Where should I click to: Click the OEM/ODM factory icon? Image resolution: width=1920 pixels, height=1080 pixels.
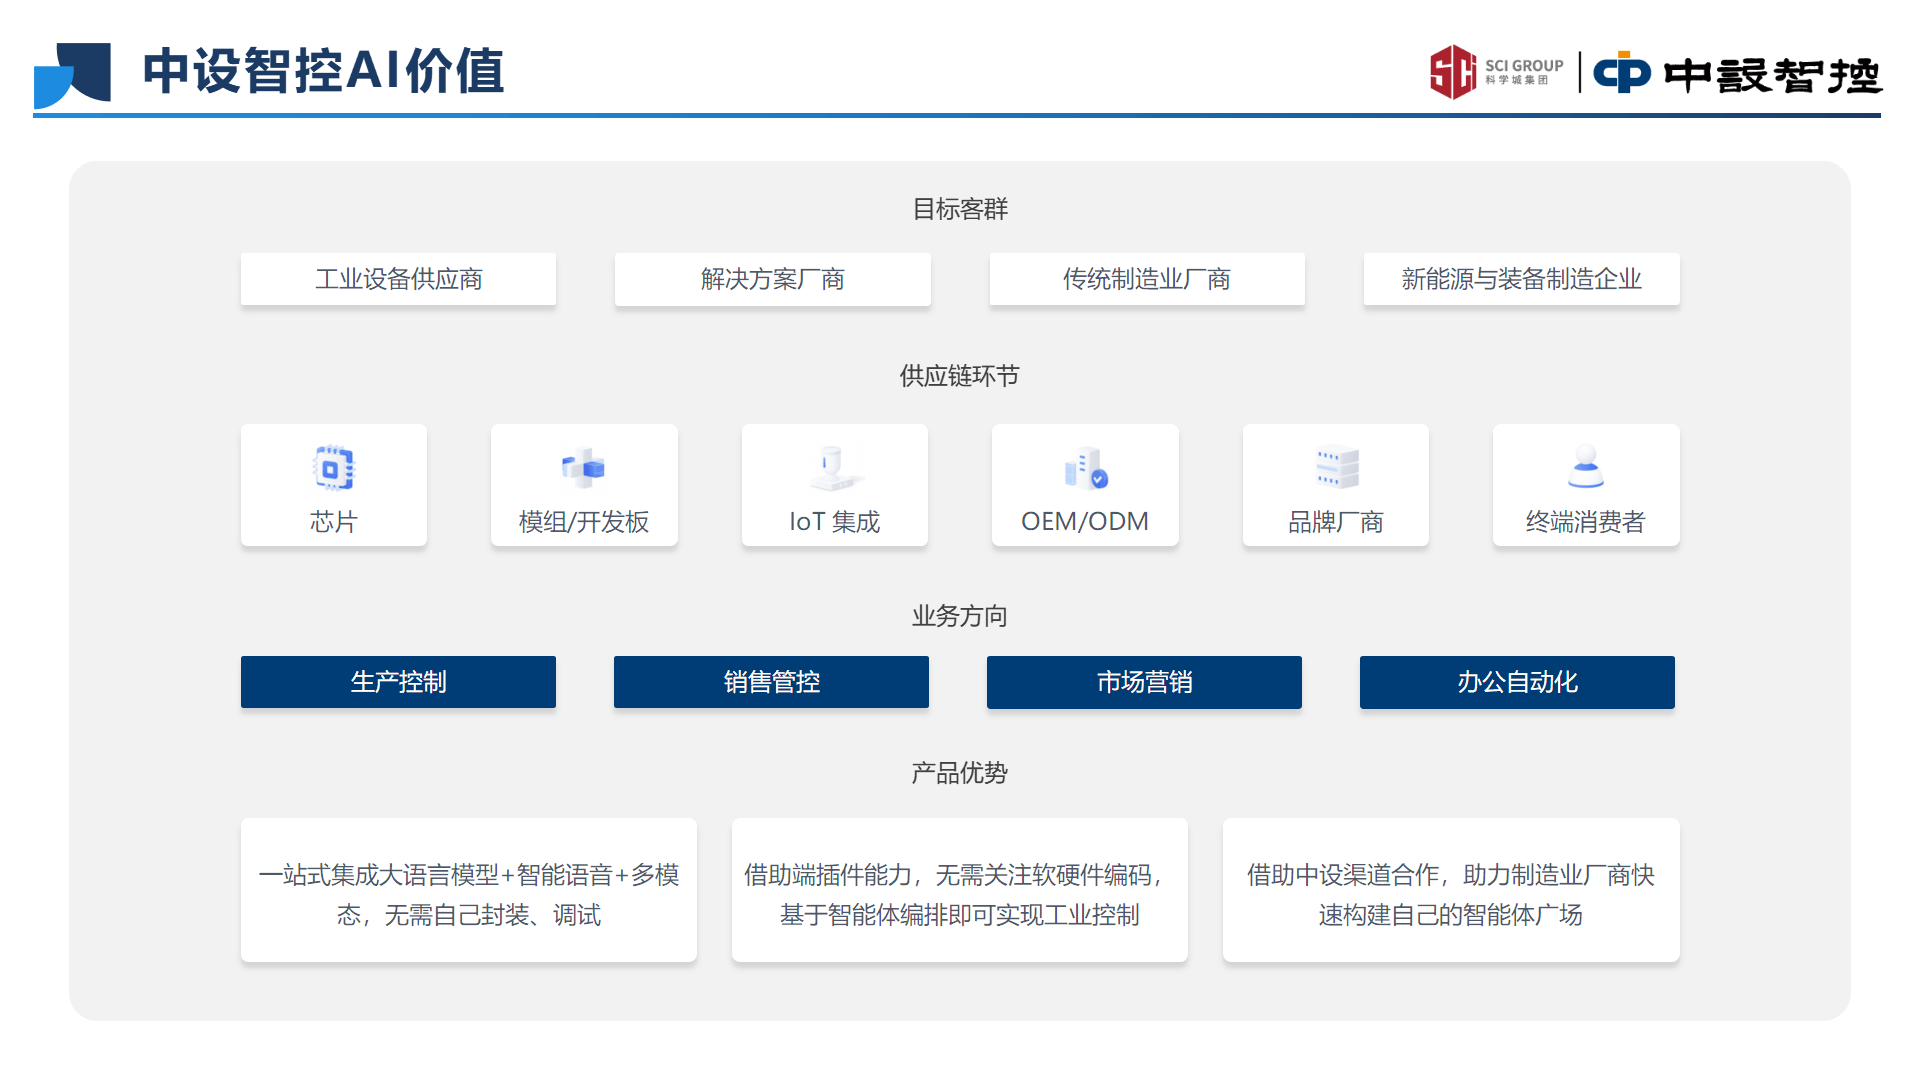(1085, 468)
